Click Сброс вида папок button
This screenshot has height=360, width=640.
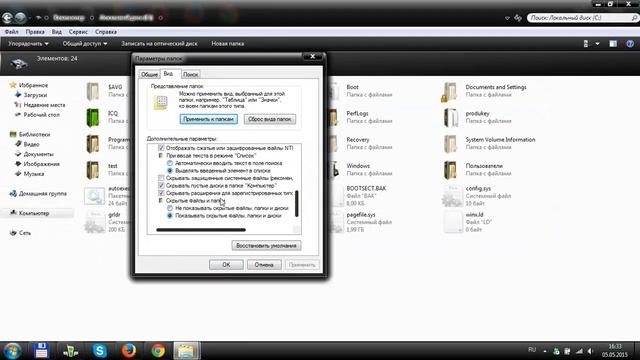270,119
